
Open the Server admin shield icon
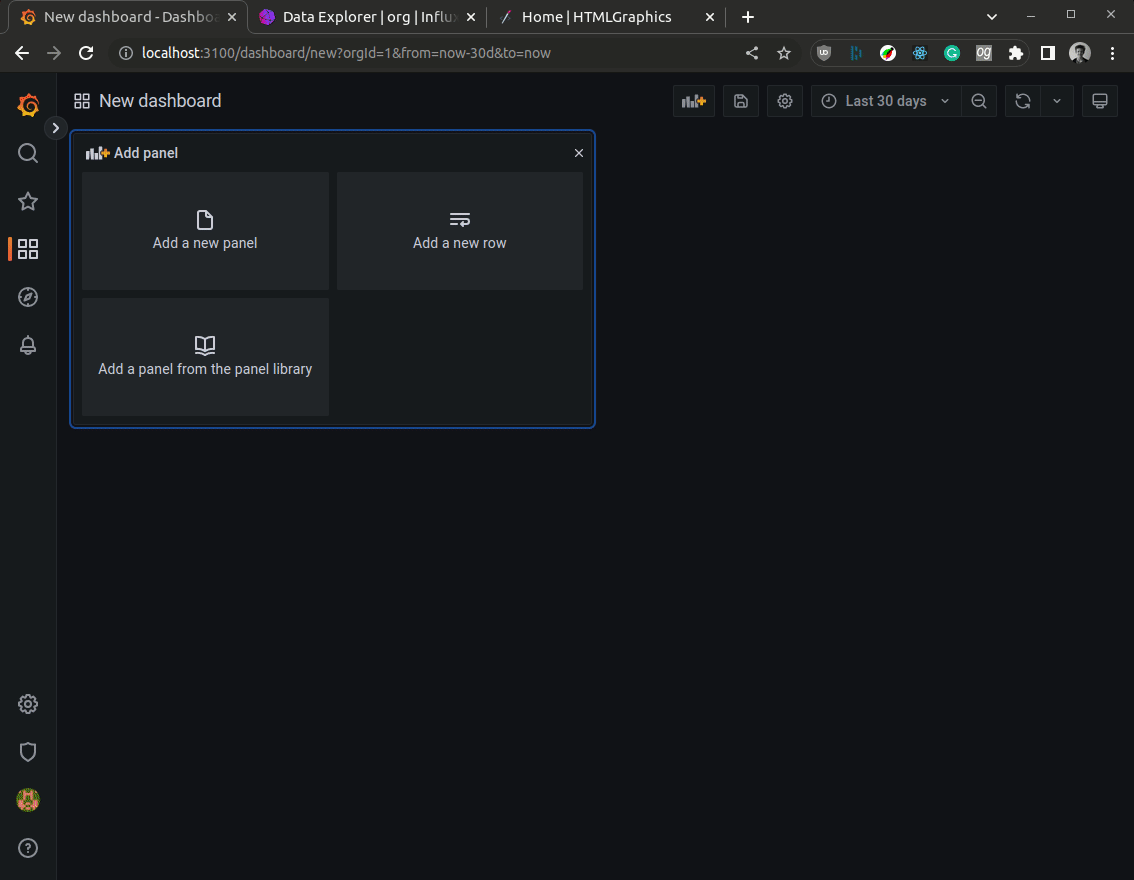[x=28, y=752]
